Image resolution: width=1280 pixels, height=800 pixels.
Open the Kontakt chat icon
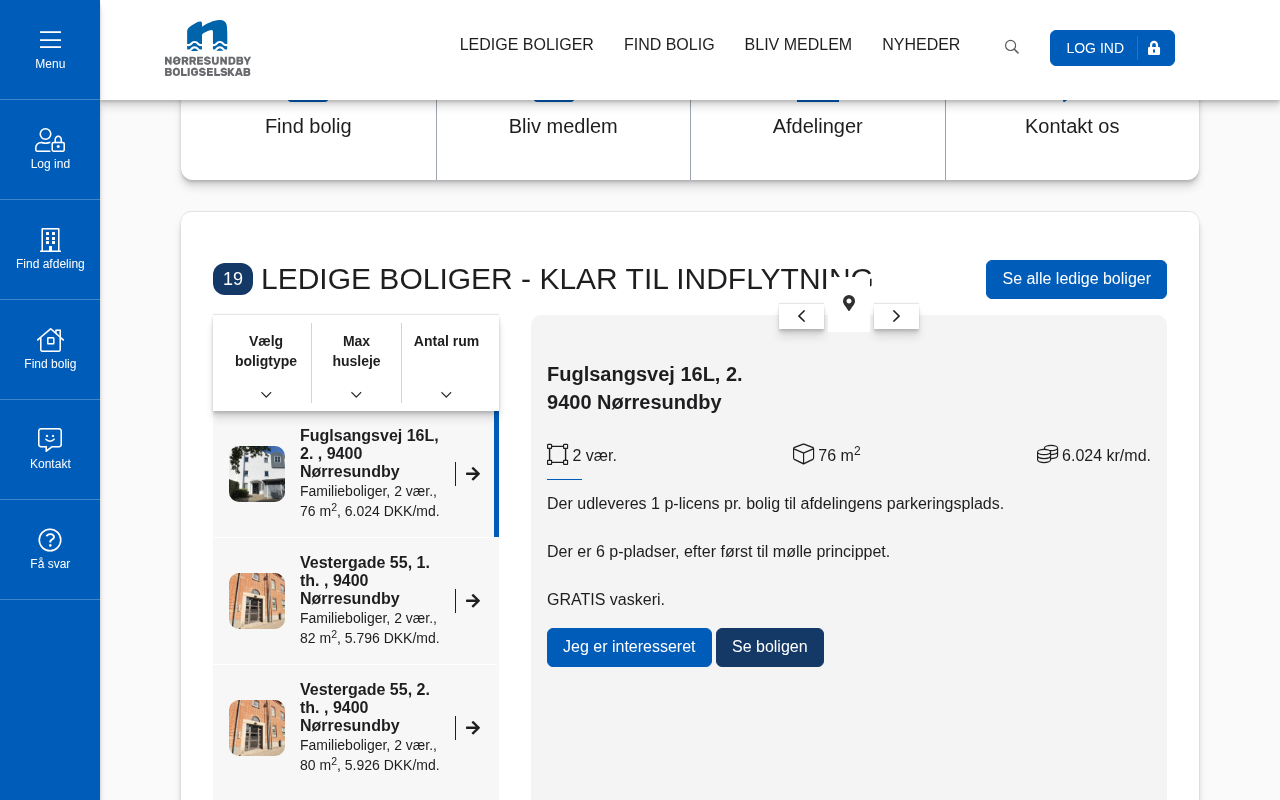(x=50, y=440)
